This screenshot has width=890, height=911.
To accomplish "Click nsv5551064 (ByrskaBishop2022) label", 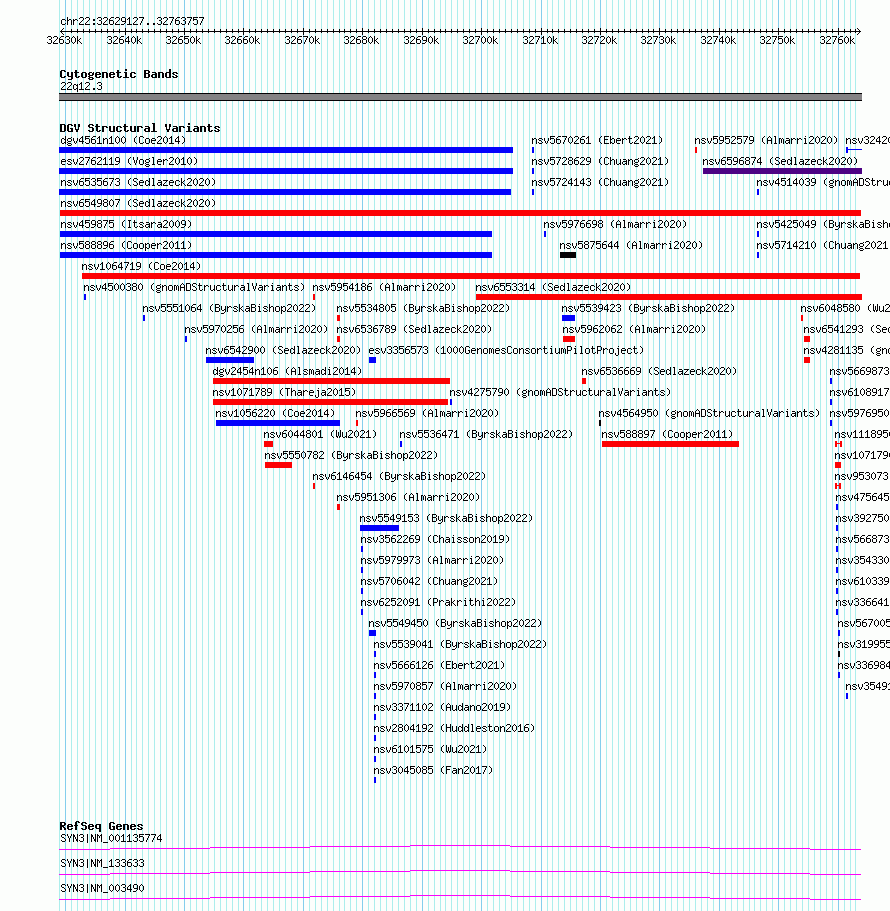I will click(x=229, y=308).
